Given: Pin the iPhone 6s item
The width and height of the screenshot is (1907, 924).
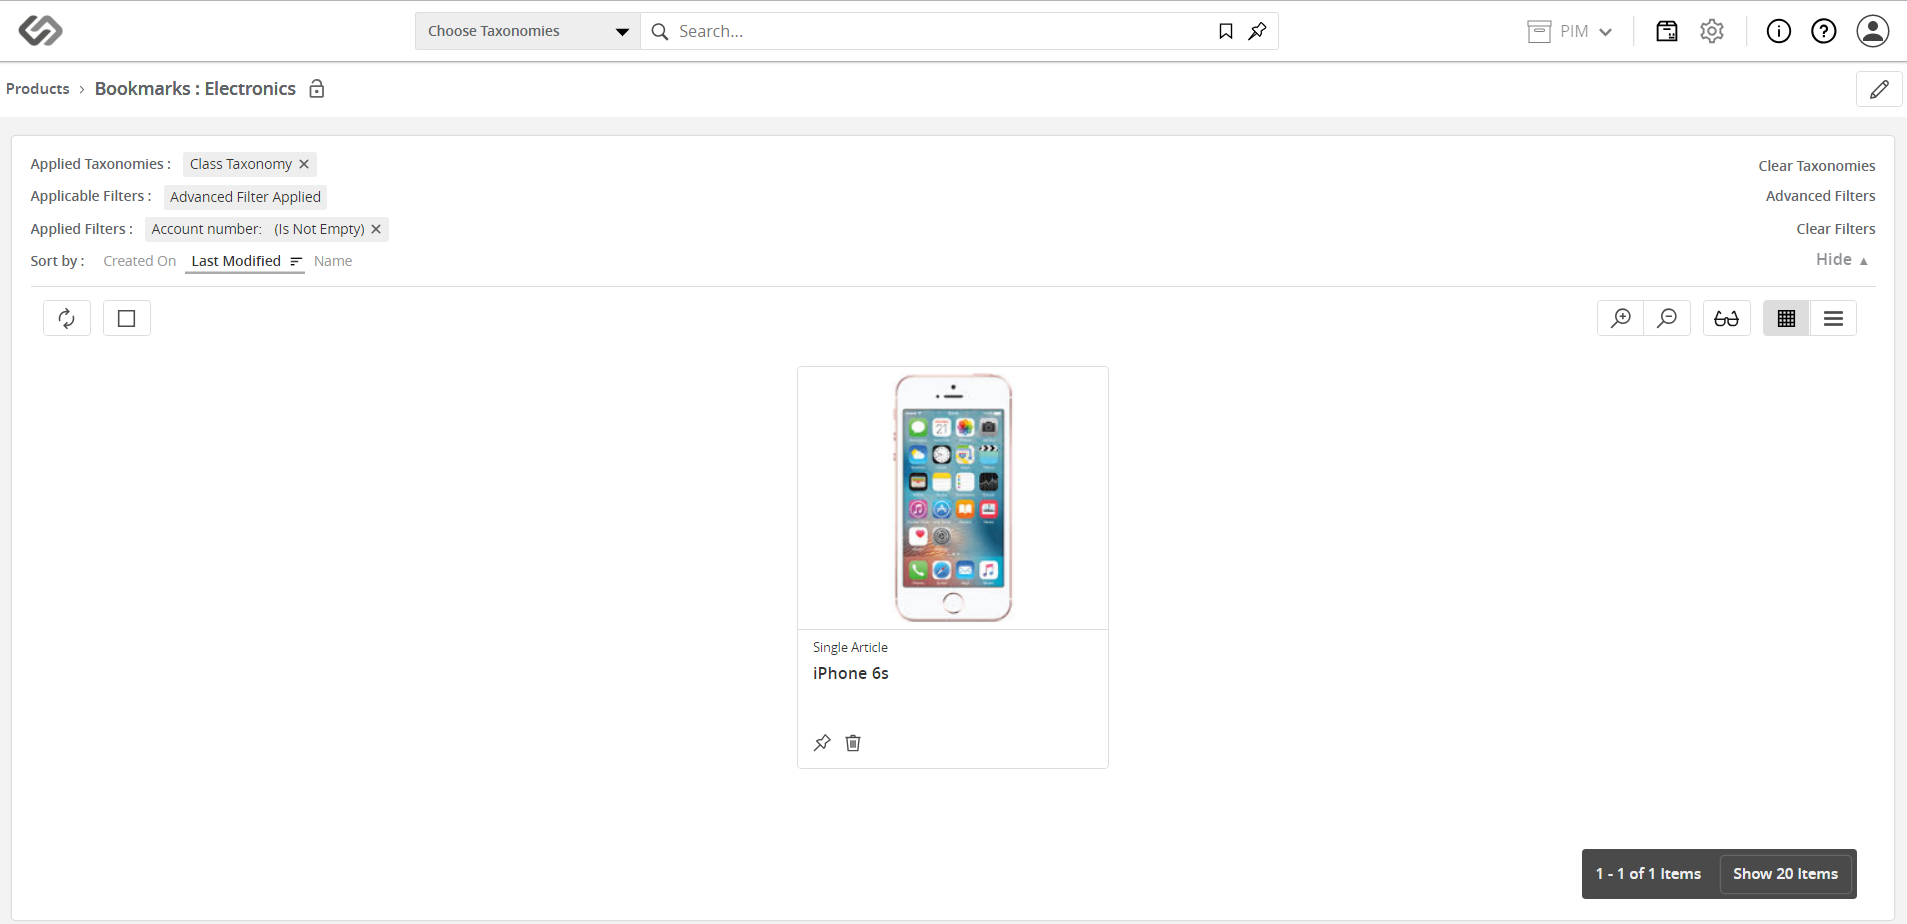Looking at the screenshot, I should pos(822,743).
